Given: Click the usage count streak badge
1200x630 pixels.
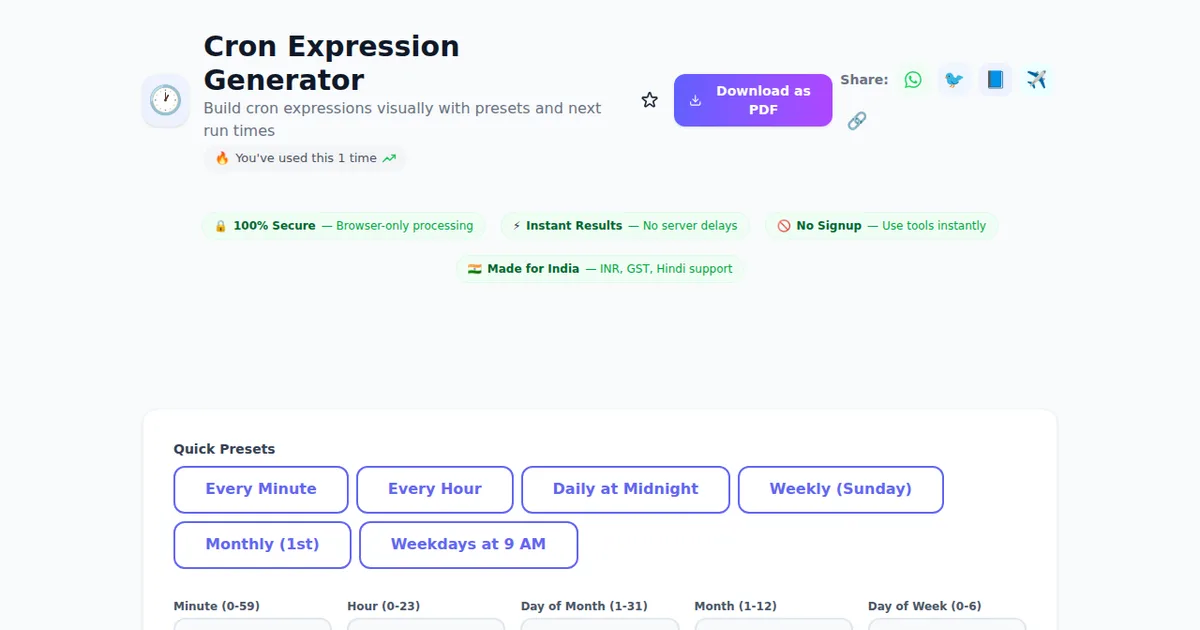Looking at the screenshot, I should (x=305, y=158).
